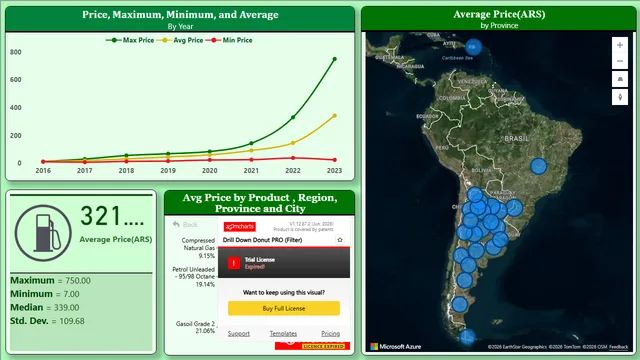
Task: Click the Trial License Expired message
Action: coord(260,263)
